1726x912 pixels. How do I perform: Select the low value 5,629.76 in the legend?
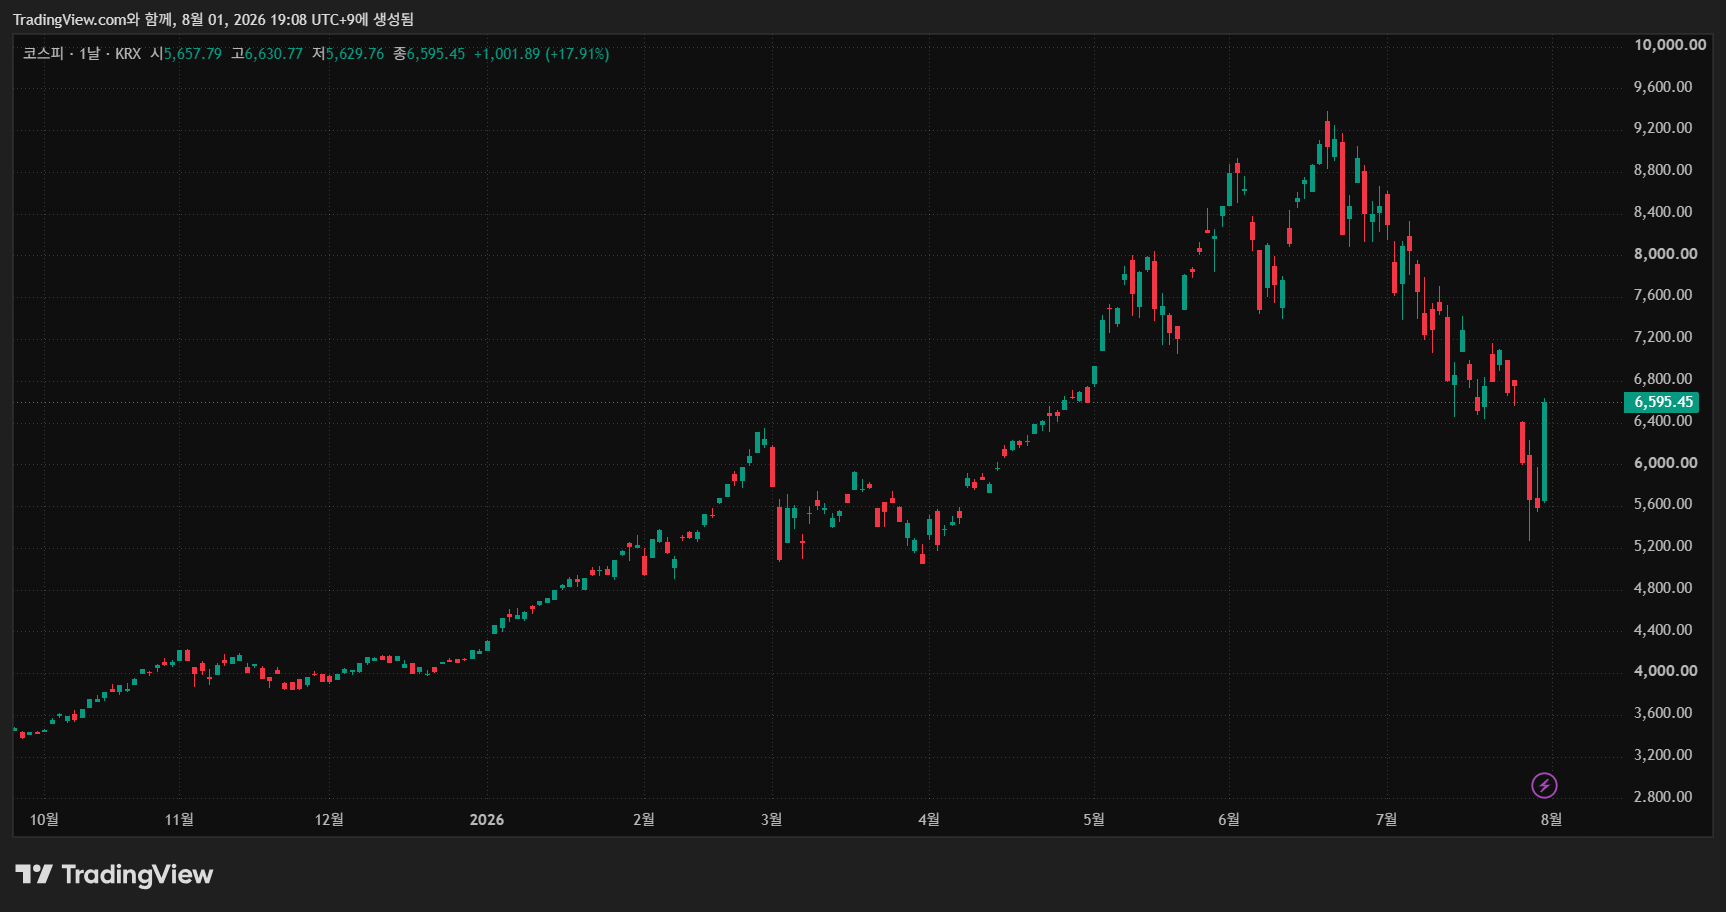355,54
